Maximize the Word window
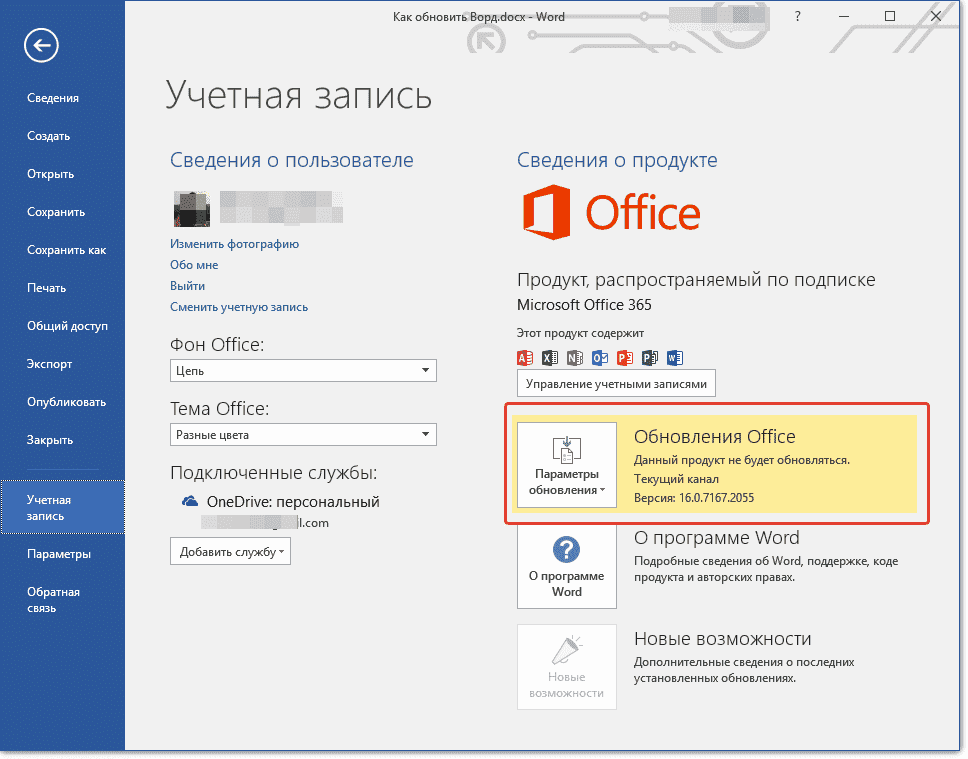 [890, 17]
